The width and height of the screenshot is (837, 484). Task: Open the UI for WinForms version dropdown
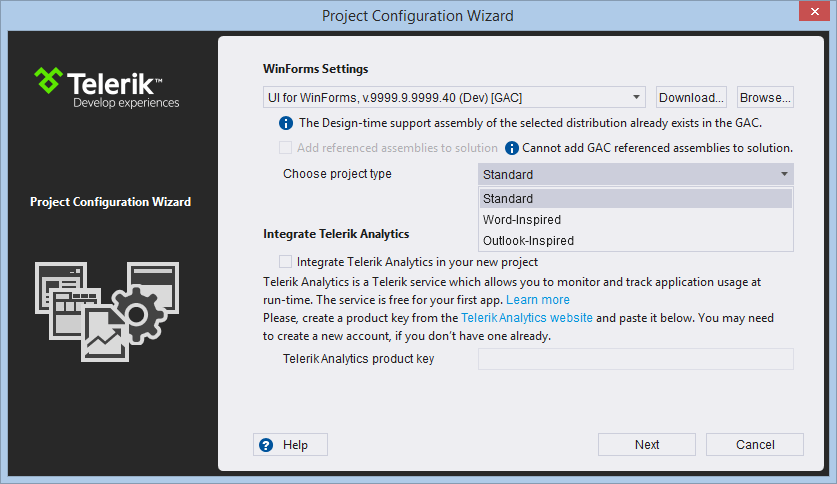[454, 97]
